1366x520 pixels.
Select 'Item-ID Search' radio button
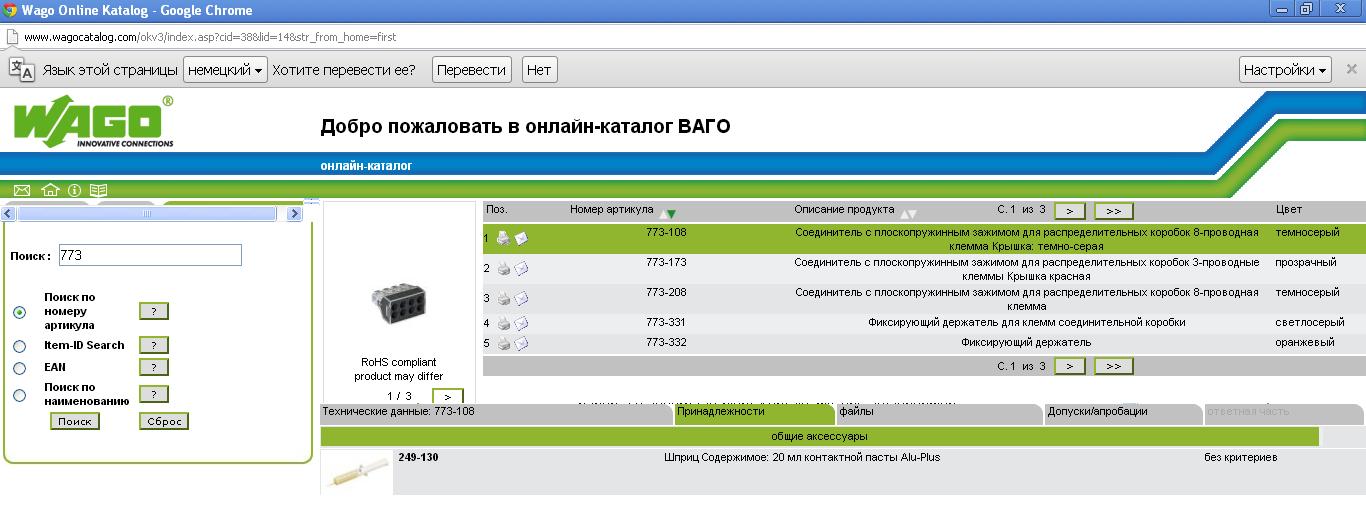(x=19, y=346)
